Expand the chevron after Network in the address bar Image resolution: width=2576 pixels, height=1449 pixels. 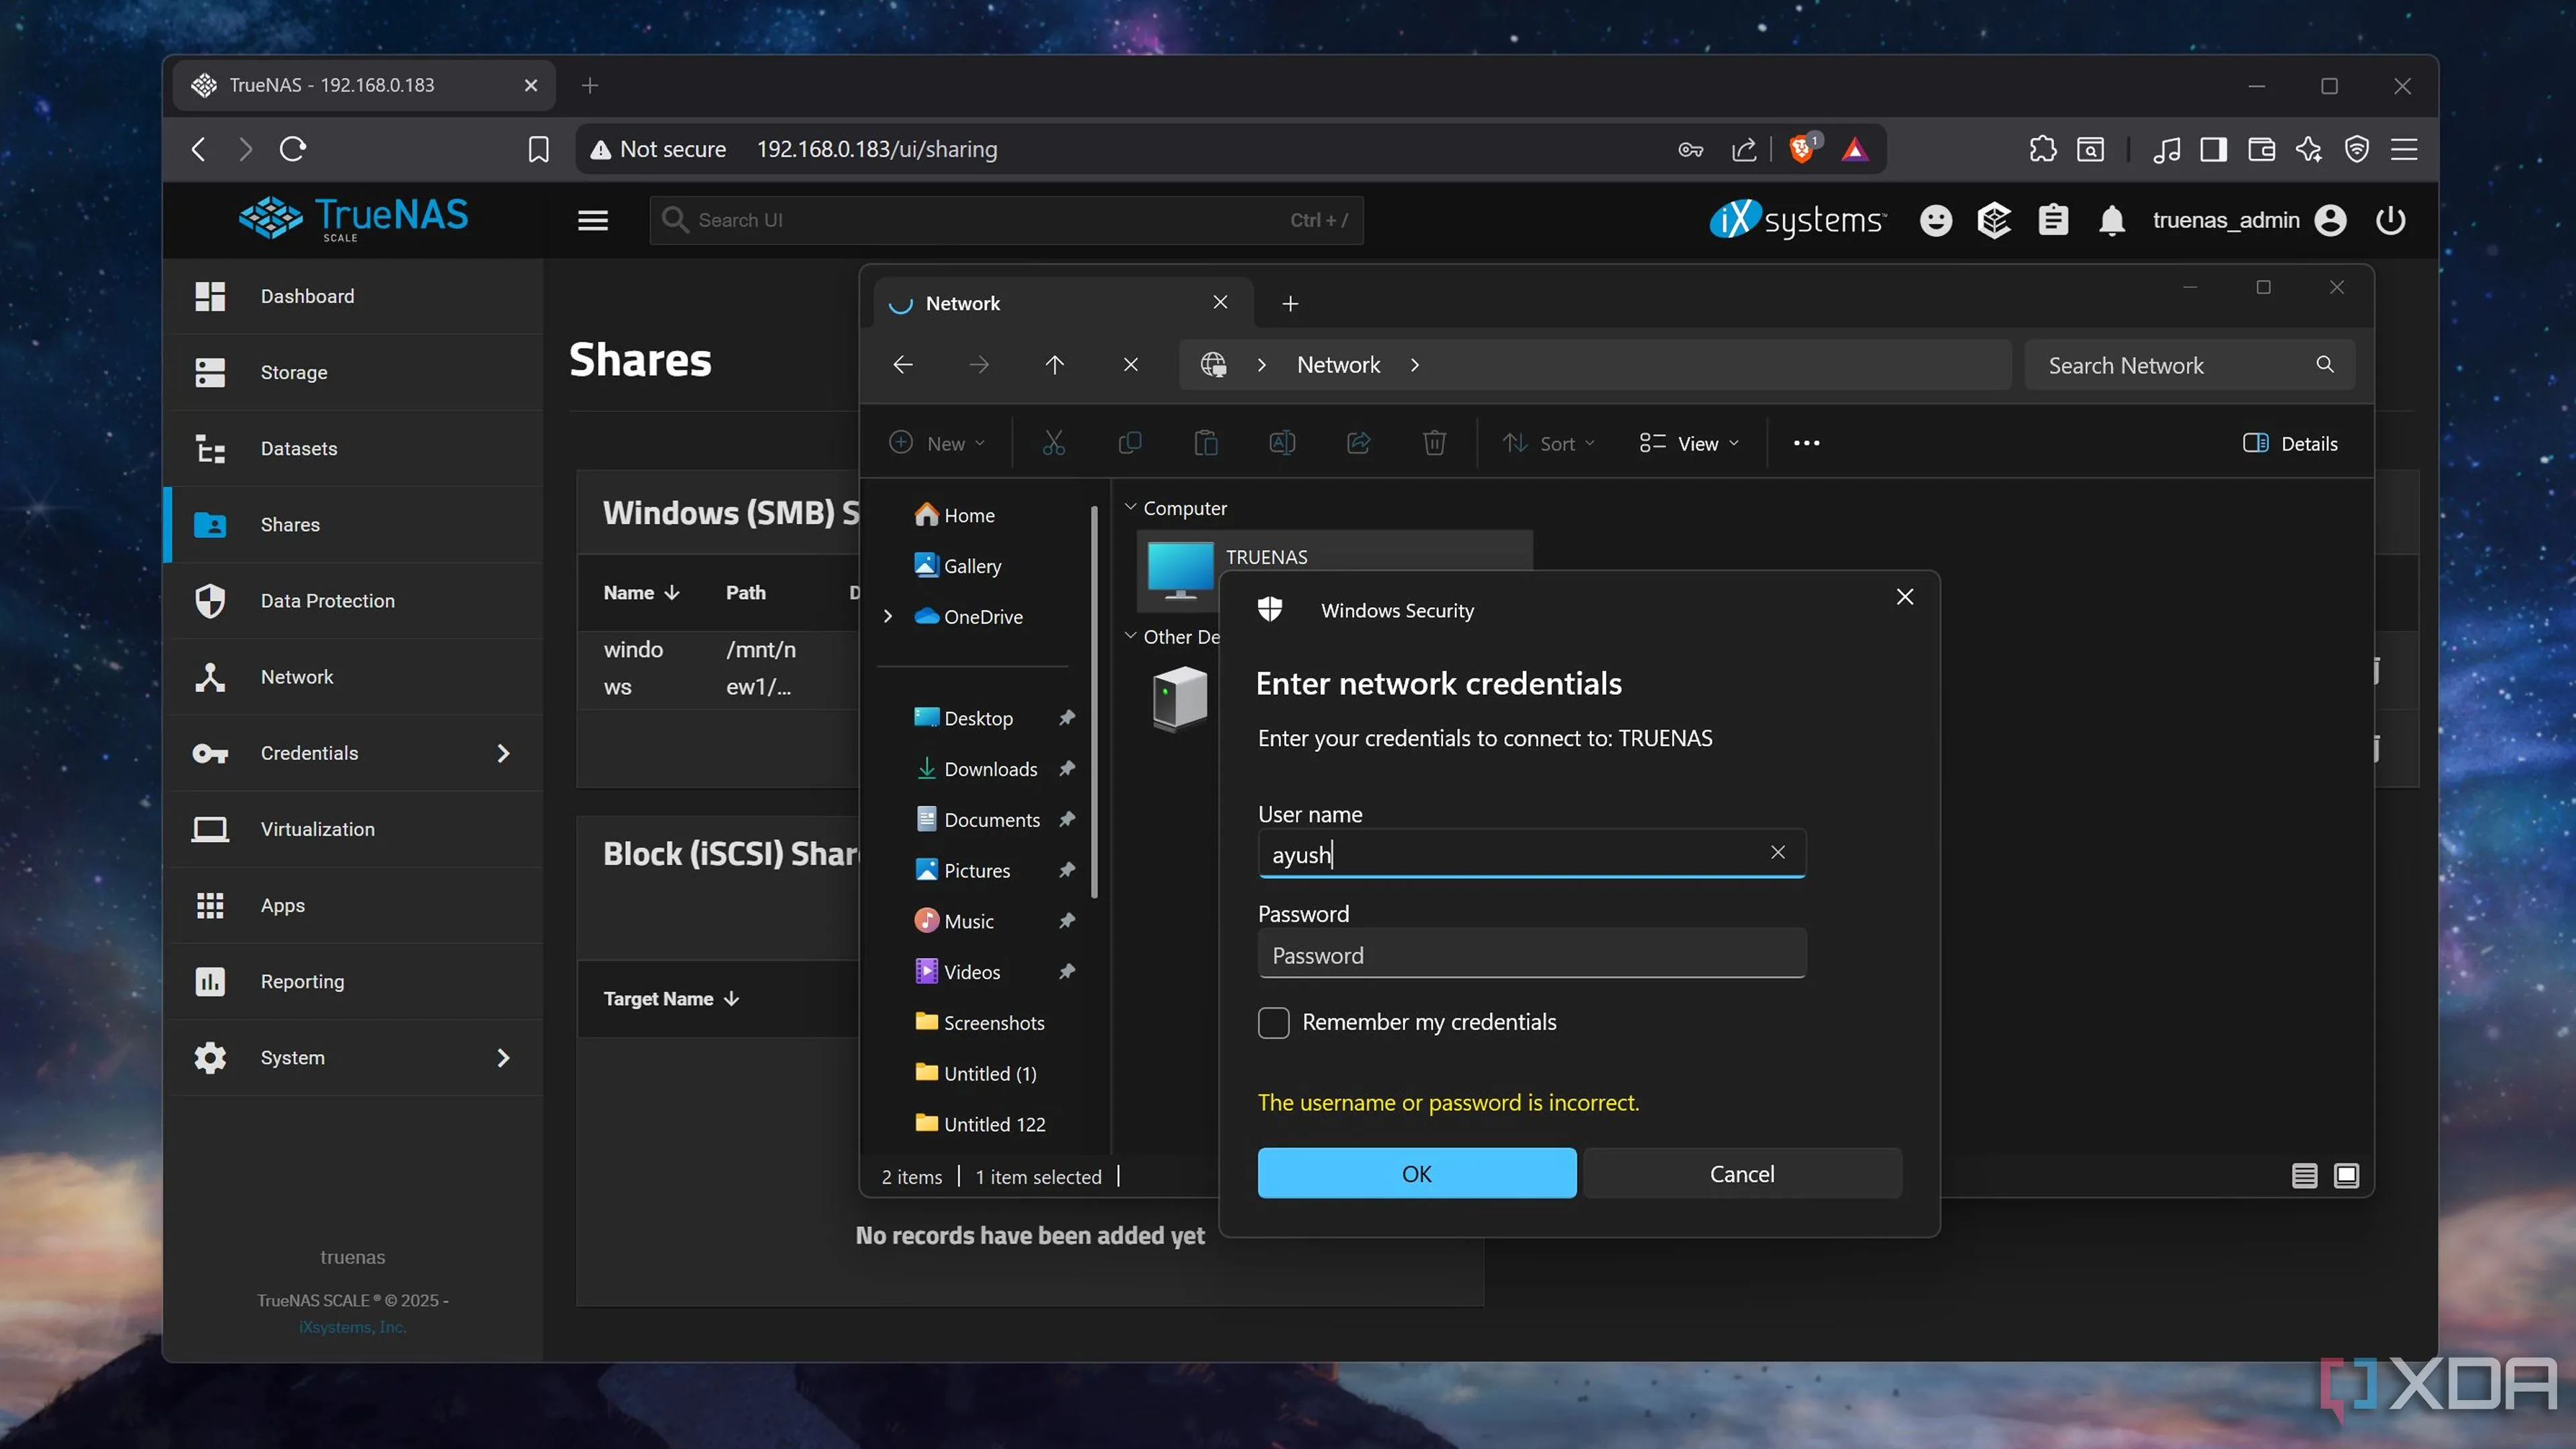tap(1414, 365)
